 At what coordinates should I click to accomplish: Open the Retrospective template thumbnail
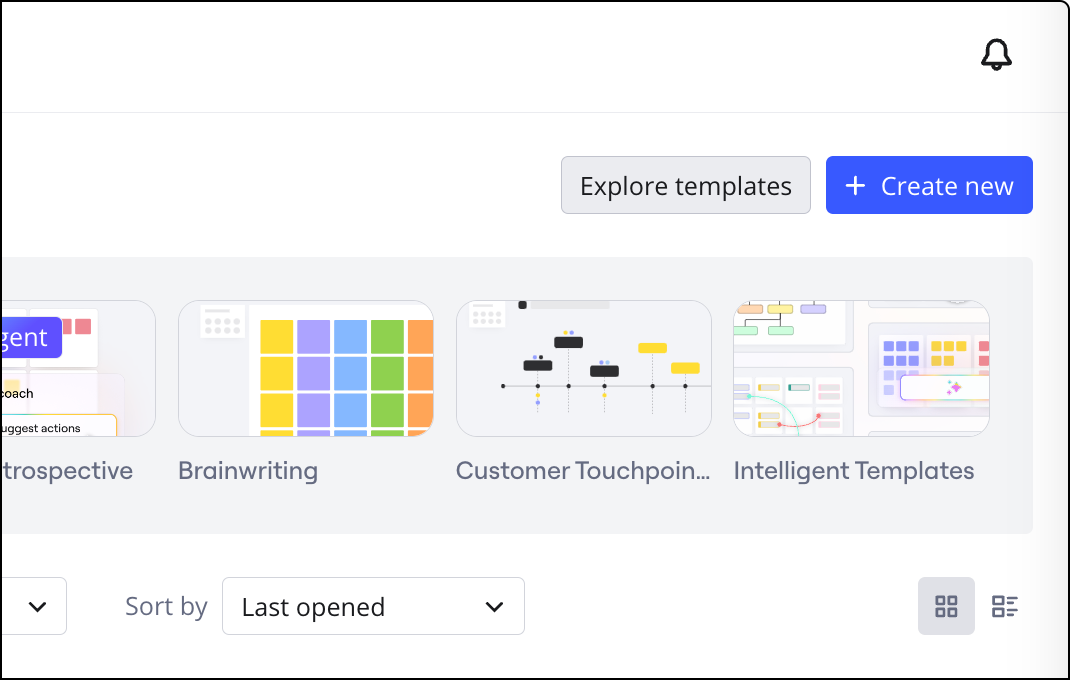[78, 369]
